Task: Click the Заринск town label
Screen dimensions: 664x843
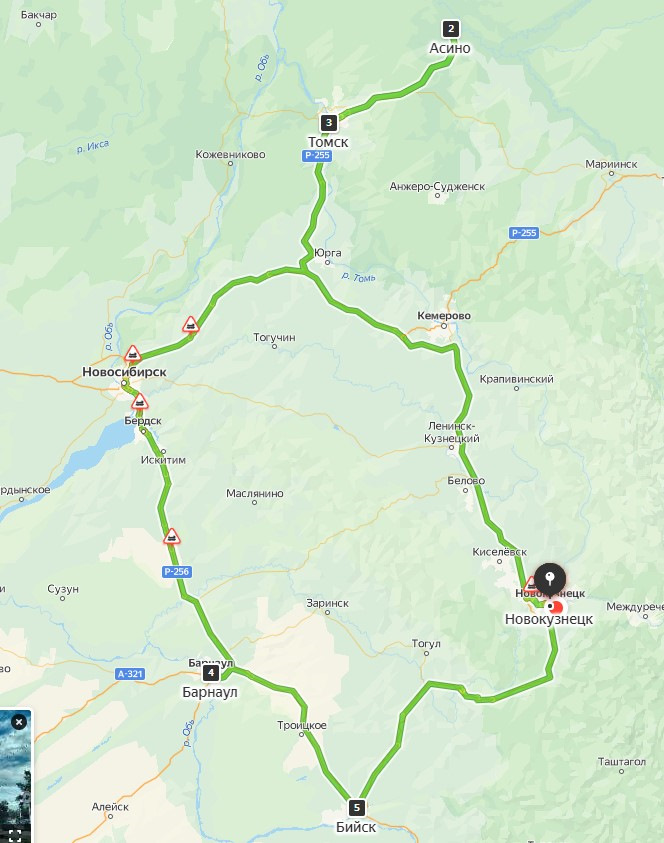Action: point(327,603)
